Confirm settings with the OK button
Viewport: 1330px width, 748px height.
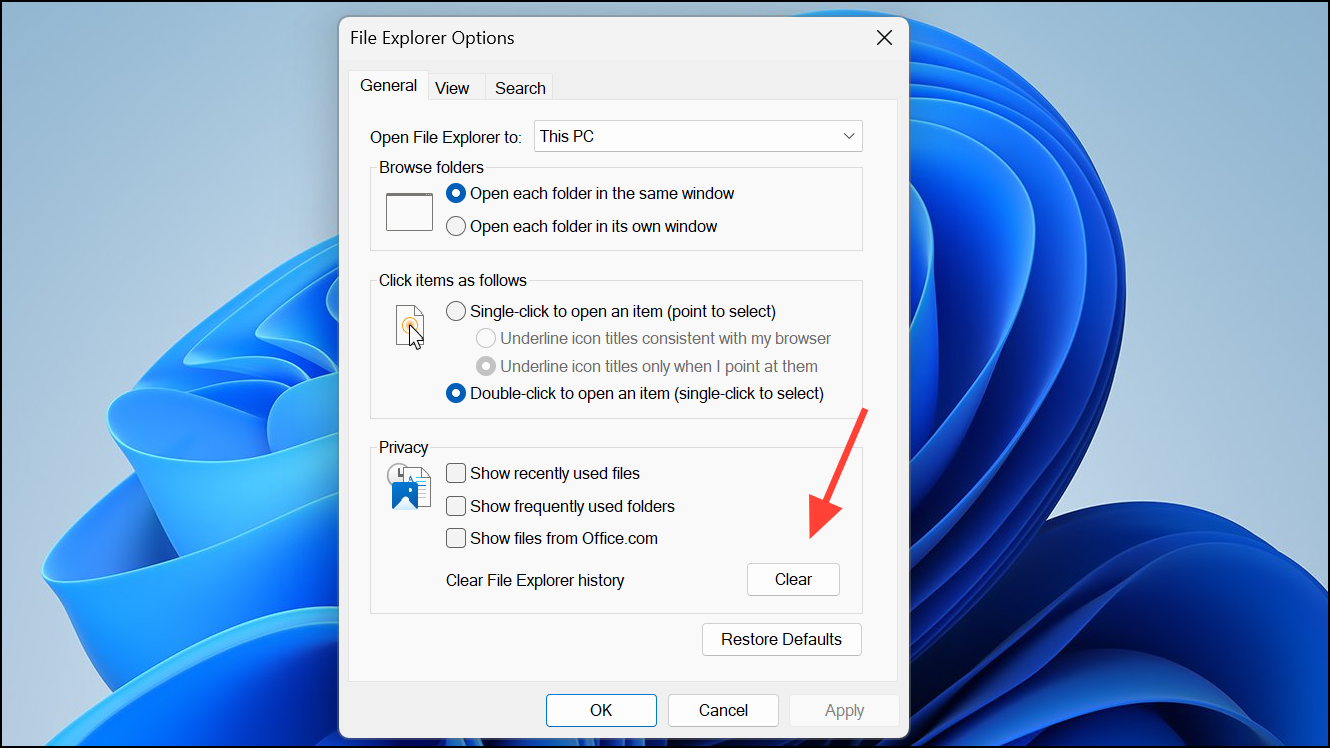click(x=601, y=710)
